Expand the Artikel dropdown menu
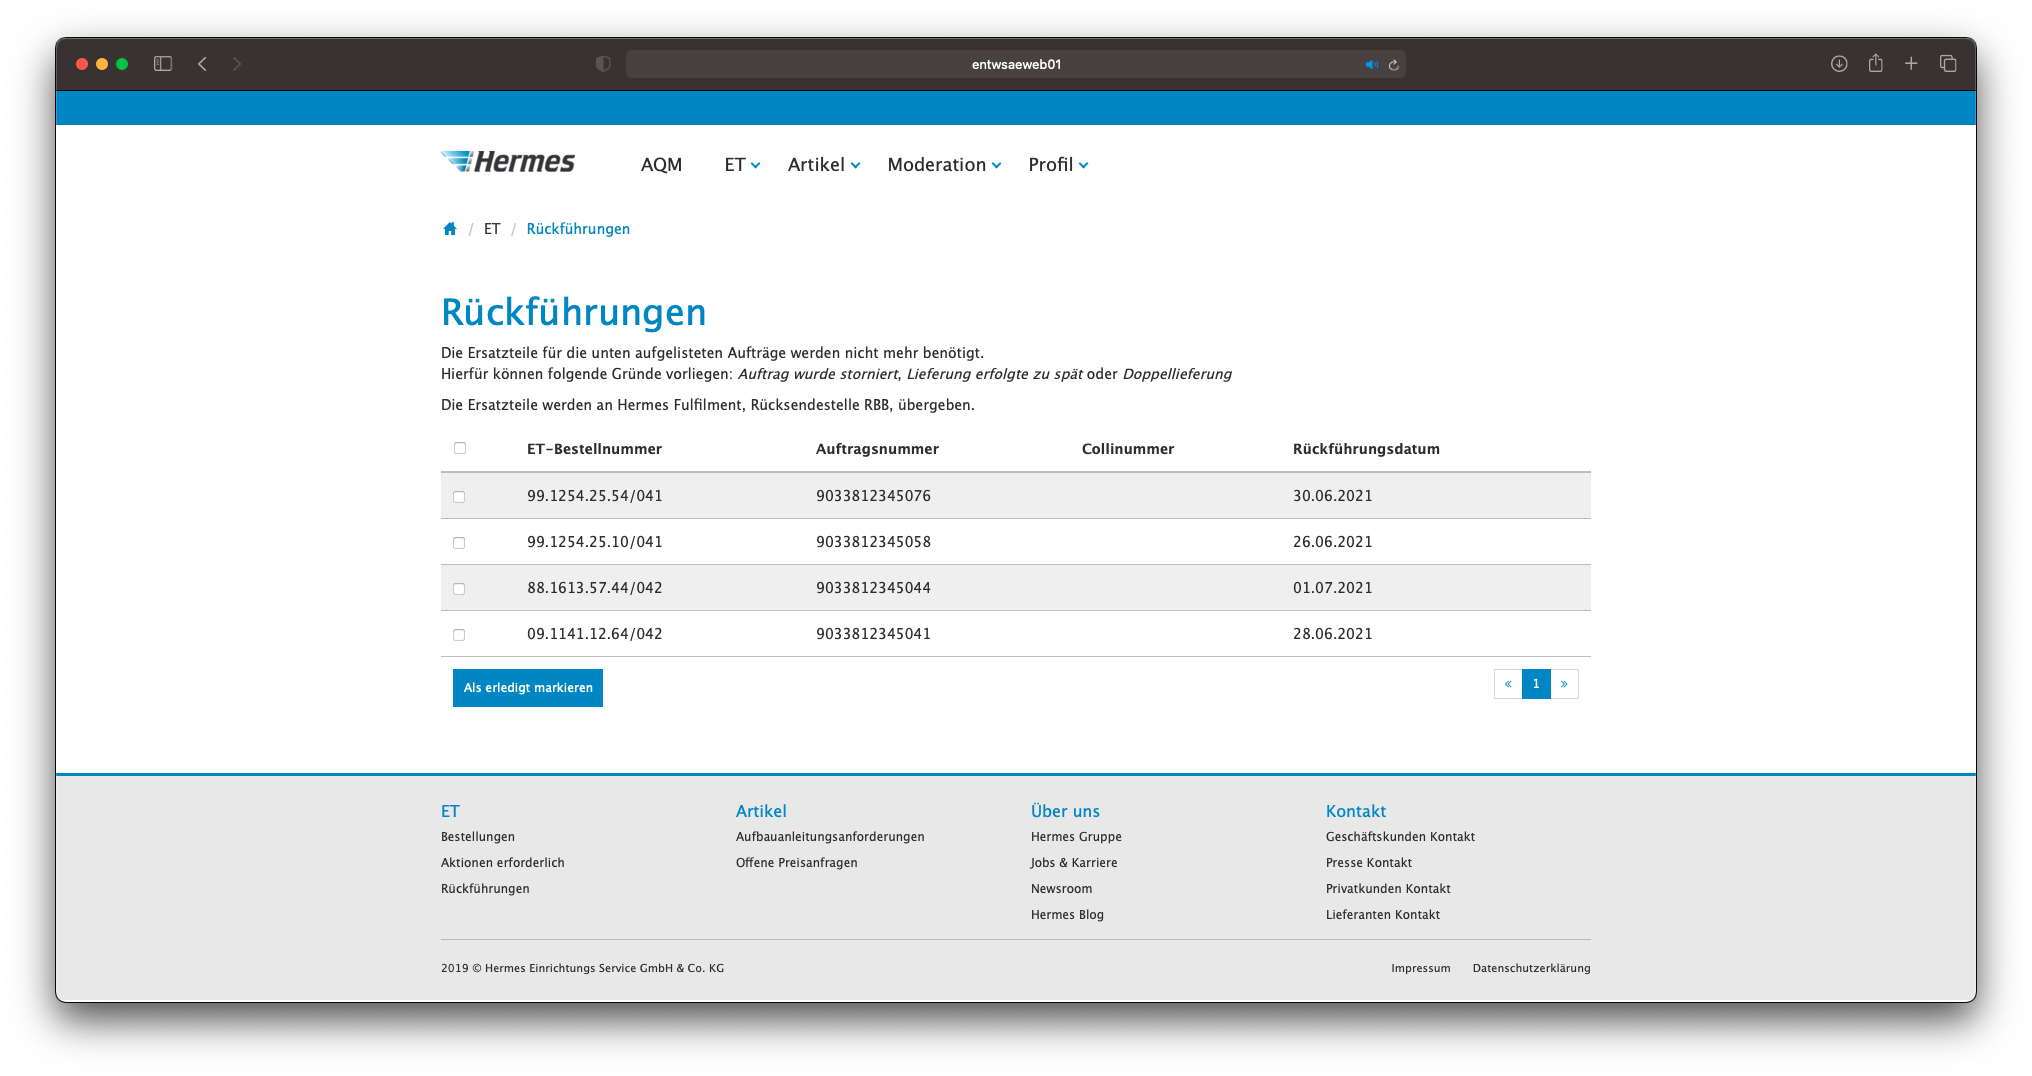2032x1076 pixels. coord(824,165)
